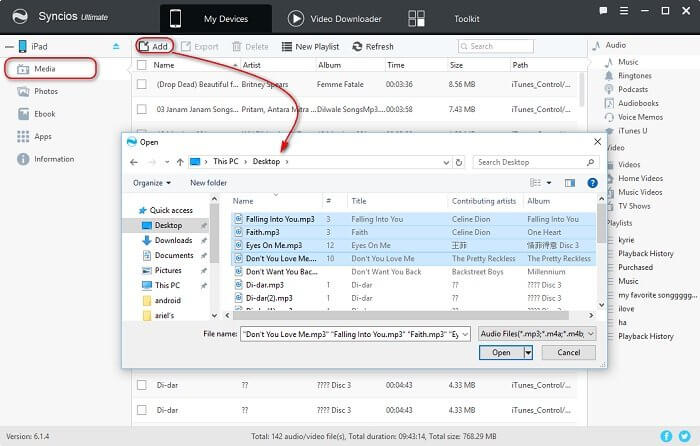This screenshot has height=446, width=700.
Task: Open the Toolkit tab
Action: [443, 19]
